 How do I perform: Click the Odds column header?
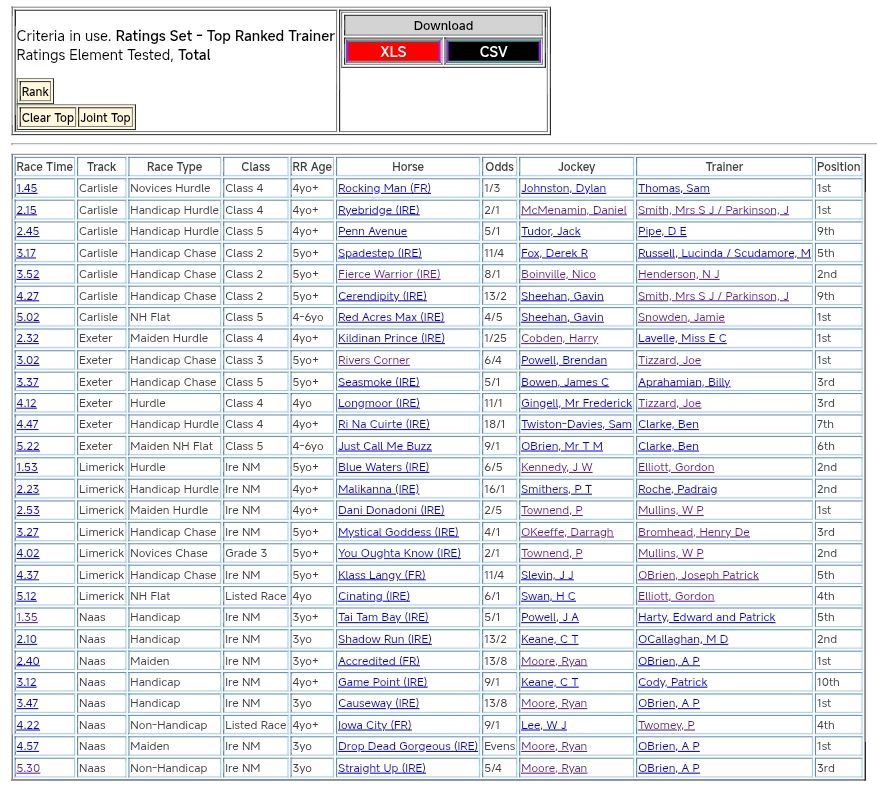[499, 167]
